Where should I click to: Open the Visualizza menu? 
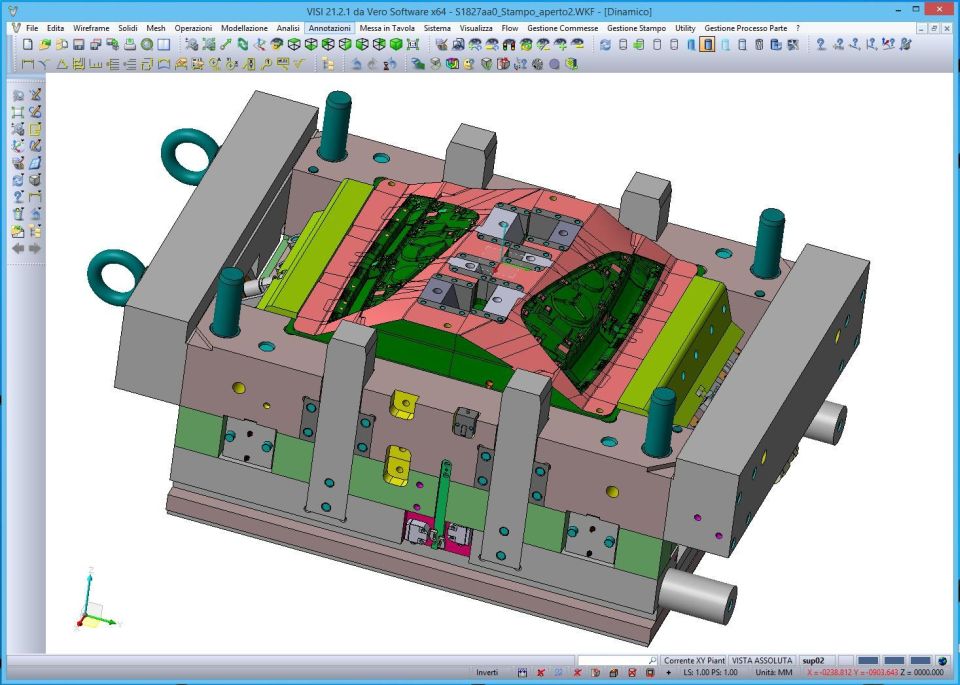point(476,28)
